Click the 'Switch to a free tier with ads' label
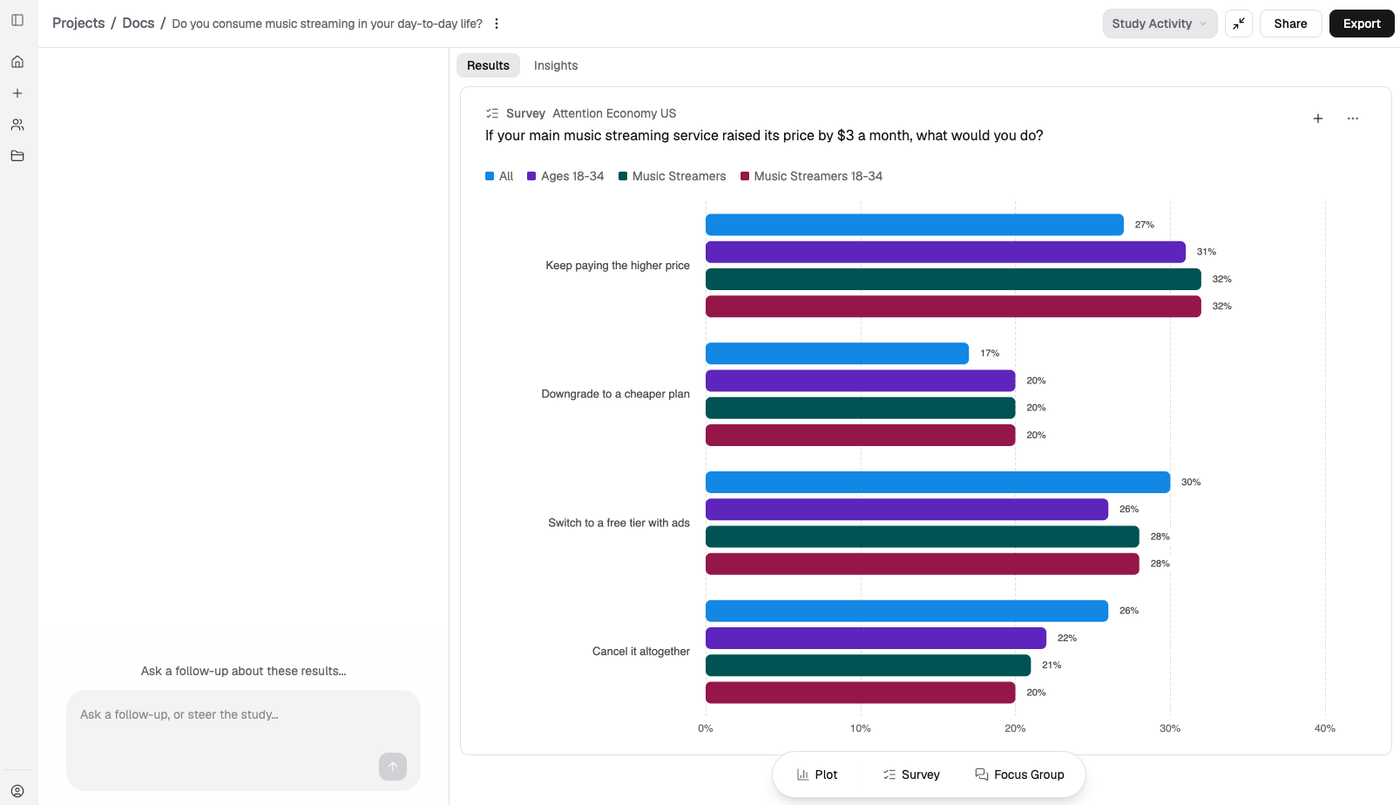1400x805 pixels. point(619,523)
